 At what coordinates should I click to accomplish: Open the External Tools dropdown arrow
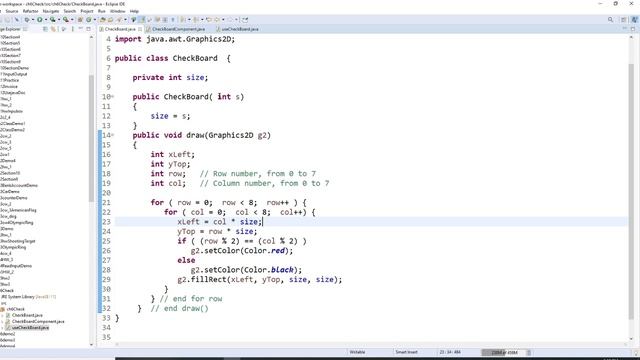tap(72, 20)
